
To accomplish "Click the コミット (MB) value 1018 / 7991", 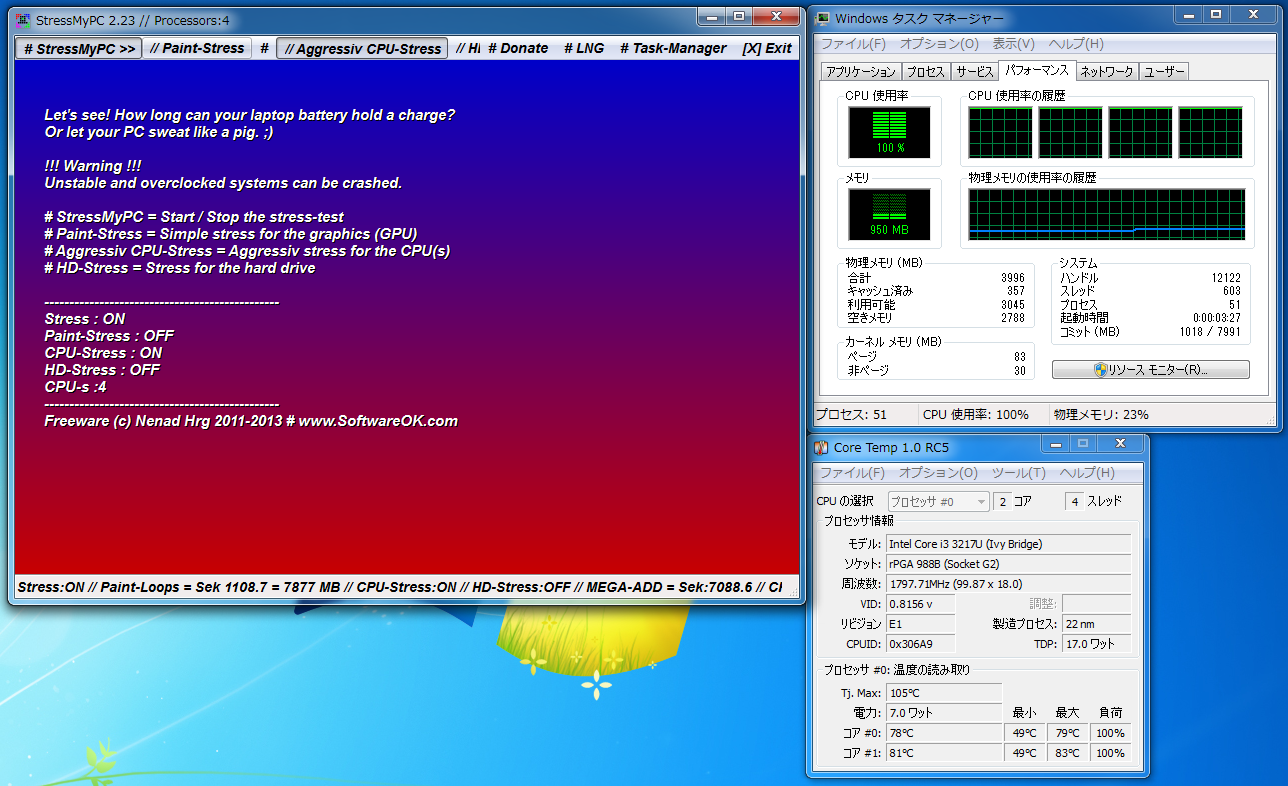I will tap(1211, 332).
